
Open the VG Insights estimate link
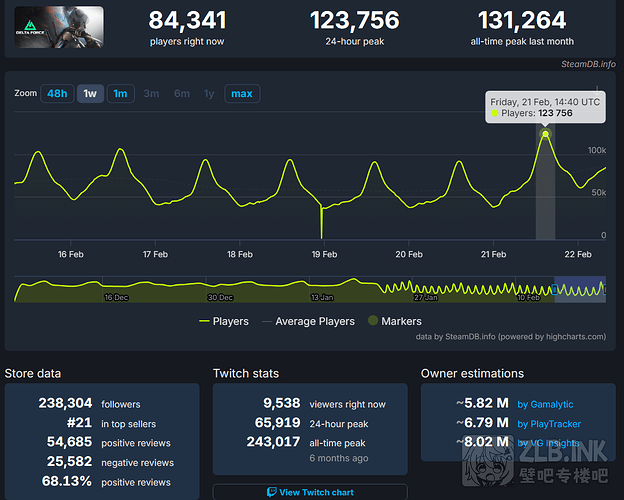point(551,442)
